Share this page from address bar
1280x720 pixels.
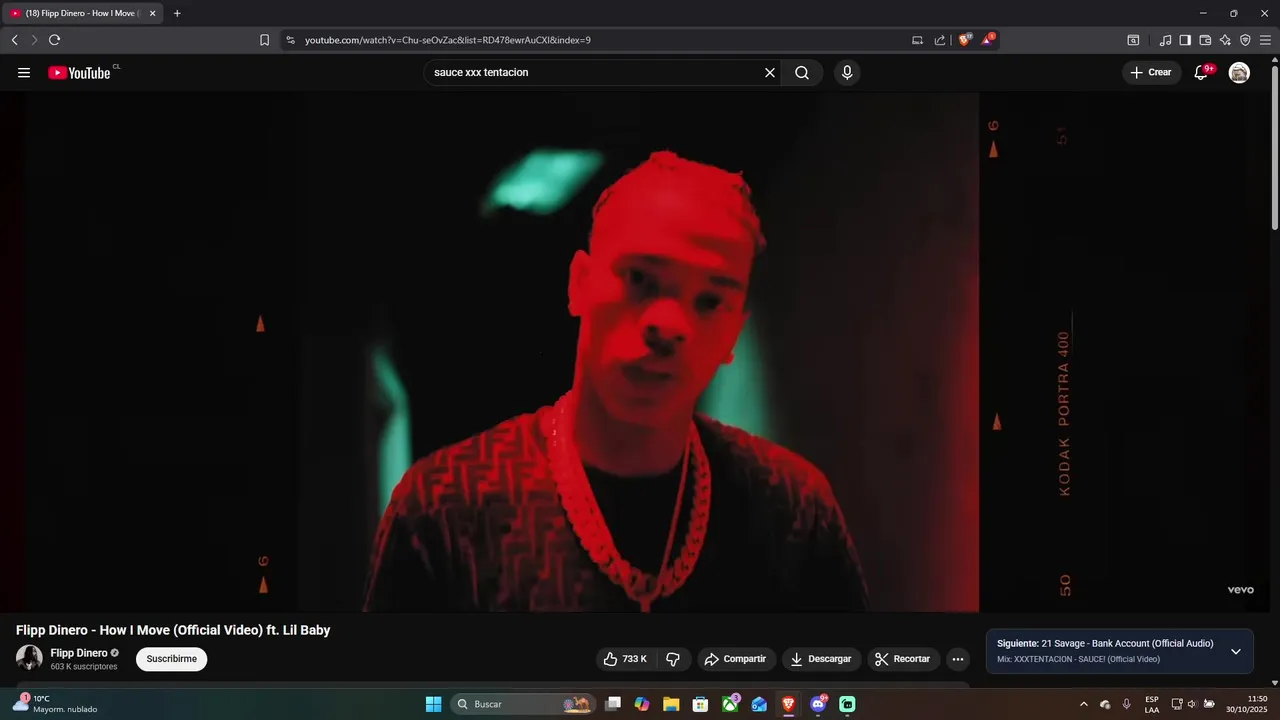940,40
